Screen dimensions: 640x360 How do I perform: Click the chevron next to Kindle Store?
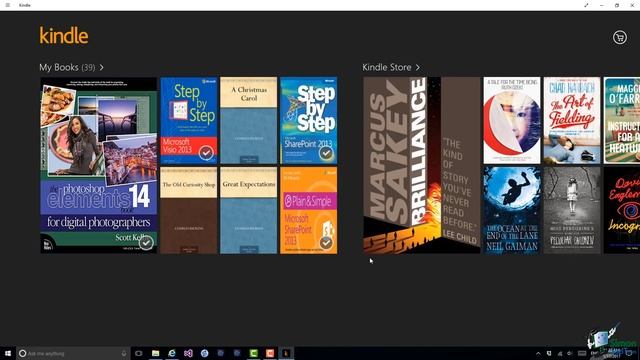pyautogui.click(x=418, y=67)
